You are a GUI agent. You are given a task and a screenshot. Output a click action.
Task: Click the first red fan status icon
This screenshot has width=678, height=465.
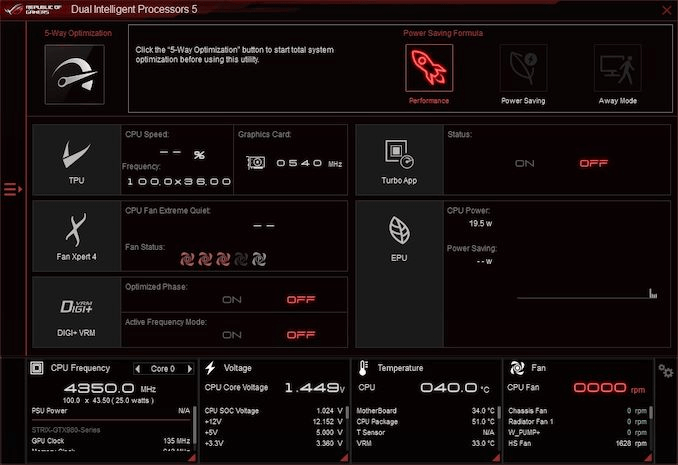187,259
